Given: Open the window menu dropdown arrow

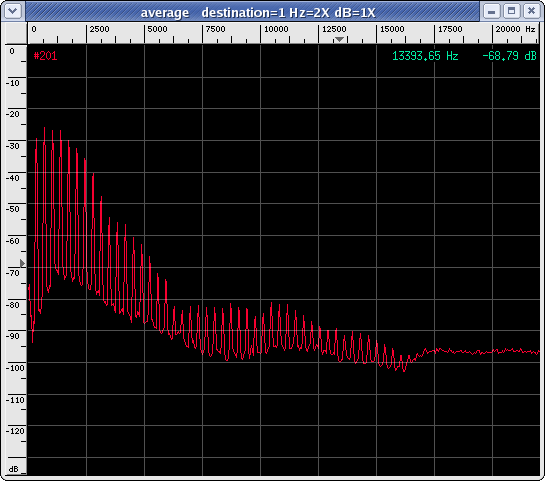Looking at the screenshot, I should pos(13,11).
